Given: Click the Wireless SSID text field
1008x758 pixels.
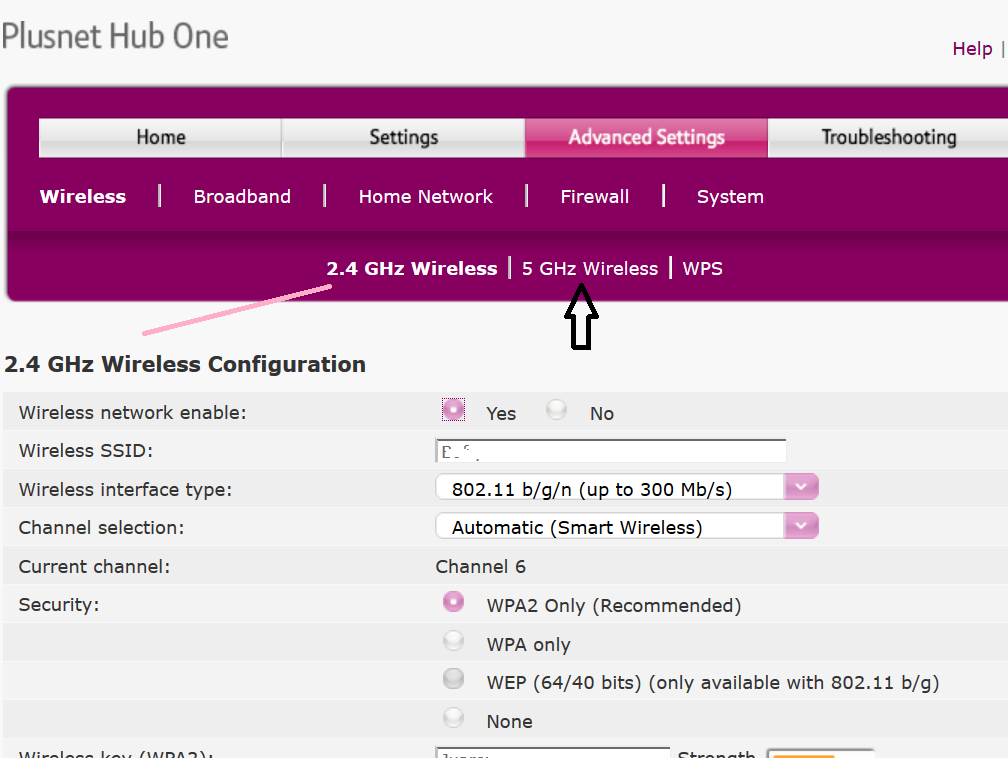Looking at the screenshot, I should coord(610,452).
